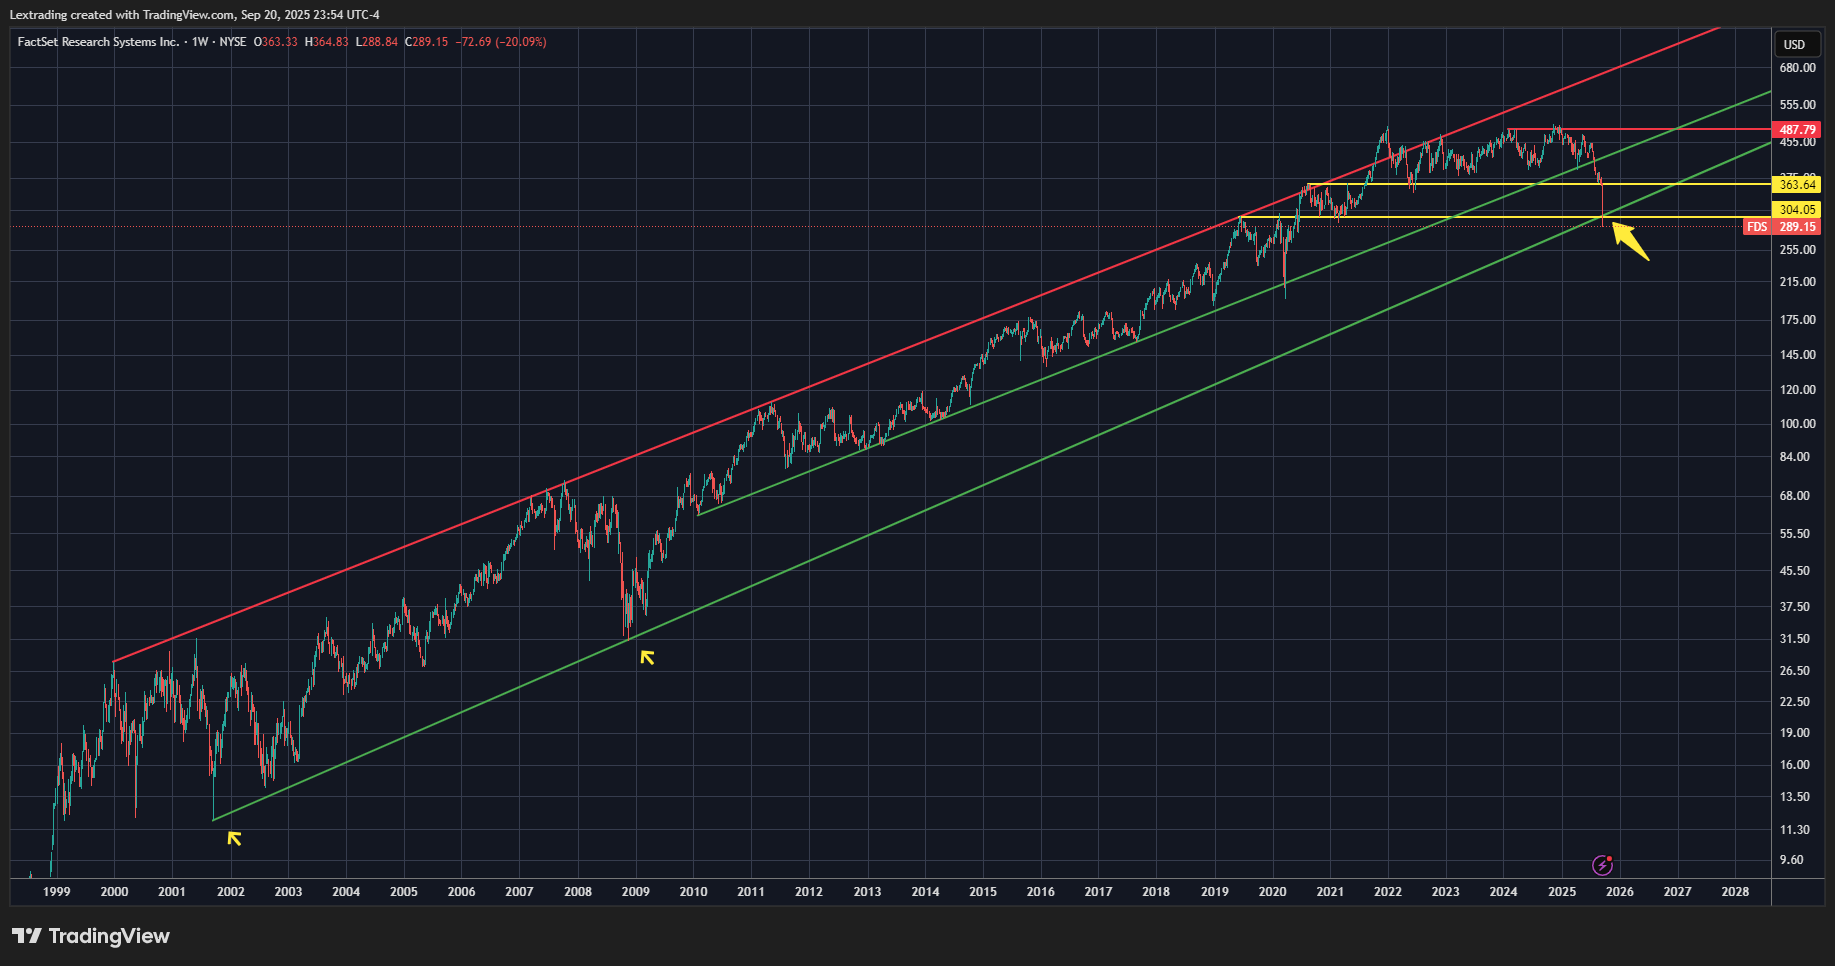Screen dimensions: 1835x966
Task: Click the 2020 year label on time axis
Action: (x=1272, y=892)
